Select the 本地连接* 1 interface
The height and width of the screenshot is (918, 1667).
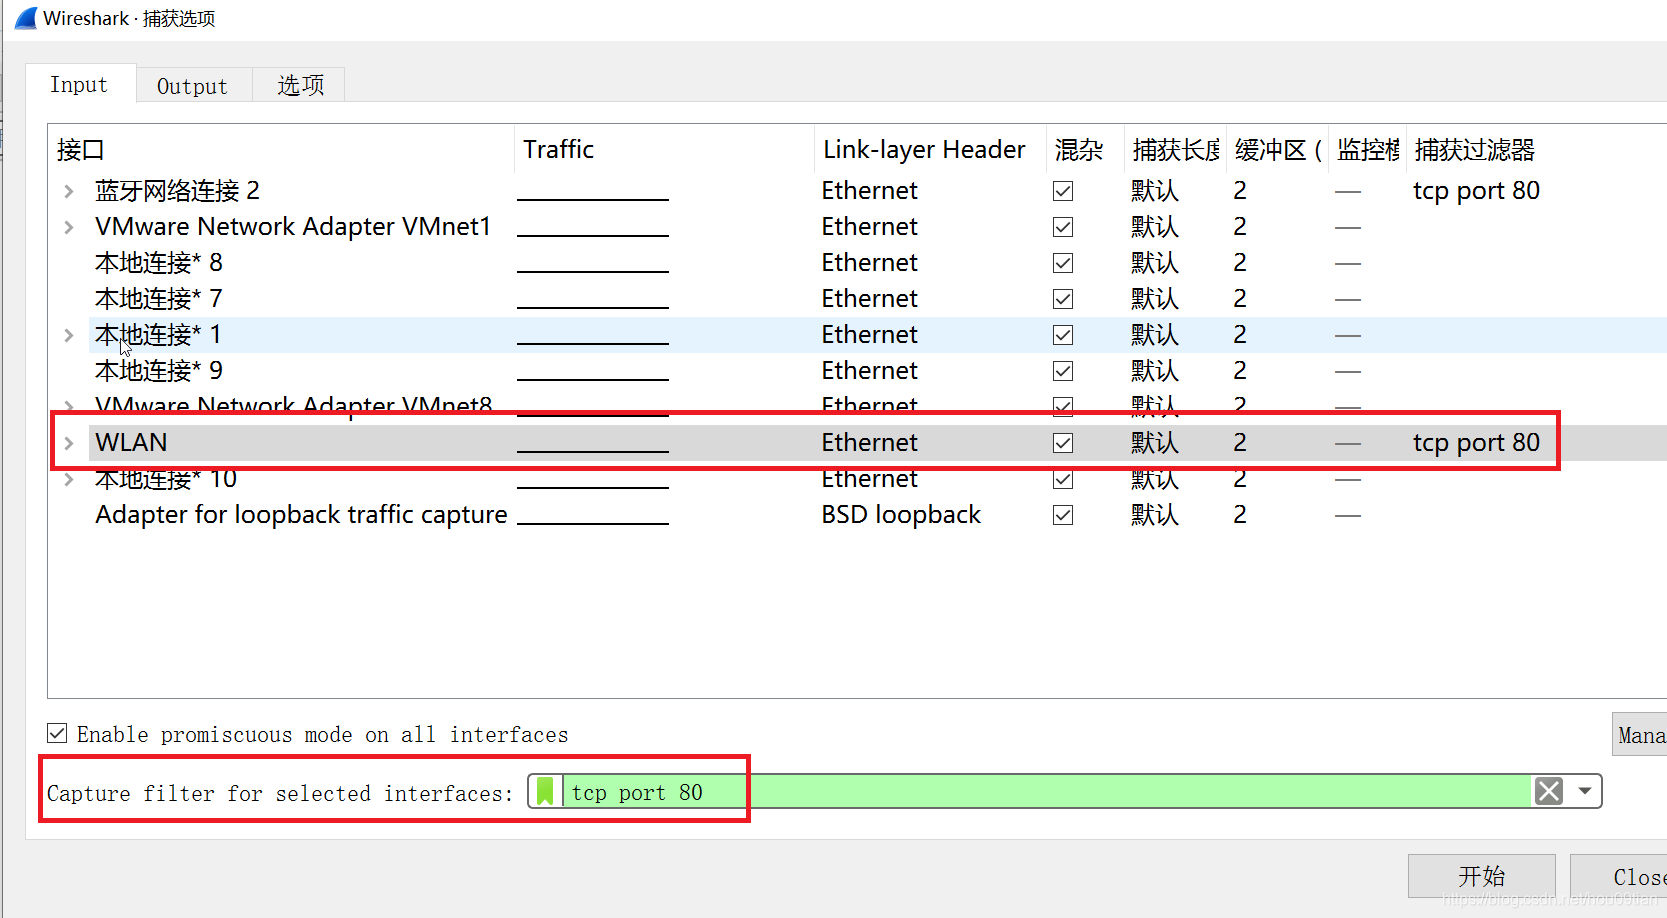(158, 335)
